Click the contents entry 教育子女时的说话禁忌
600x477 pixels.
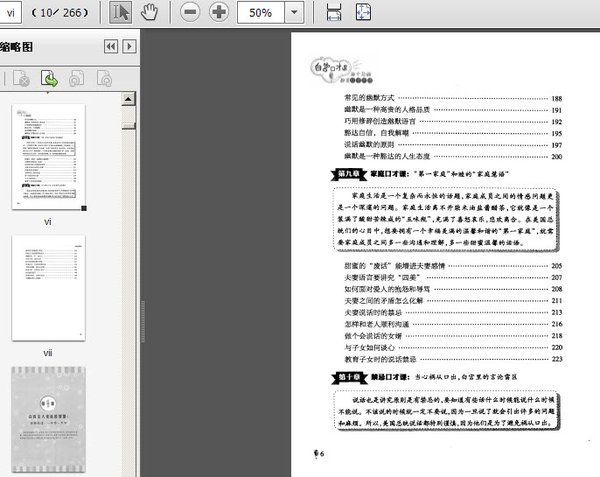pos(380,359)
